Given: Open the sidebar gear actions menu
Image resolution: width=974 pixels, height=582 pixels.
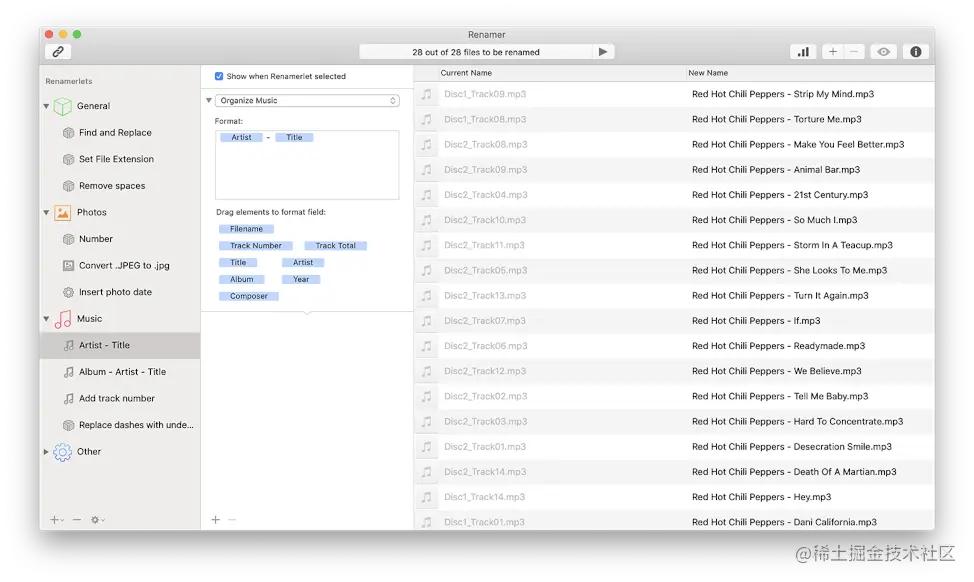Looking at the screenshot, I should [97, 520].
